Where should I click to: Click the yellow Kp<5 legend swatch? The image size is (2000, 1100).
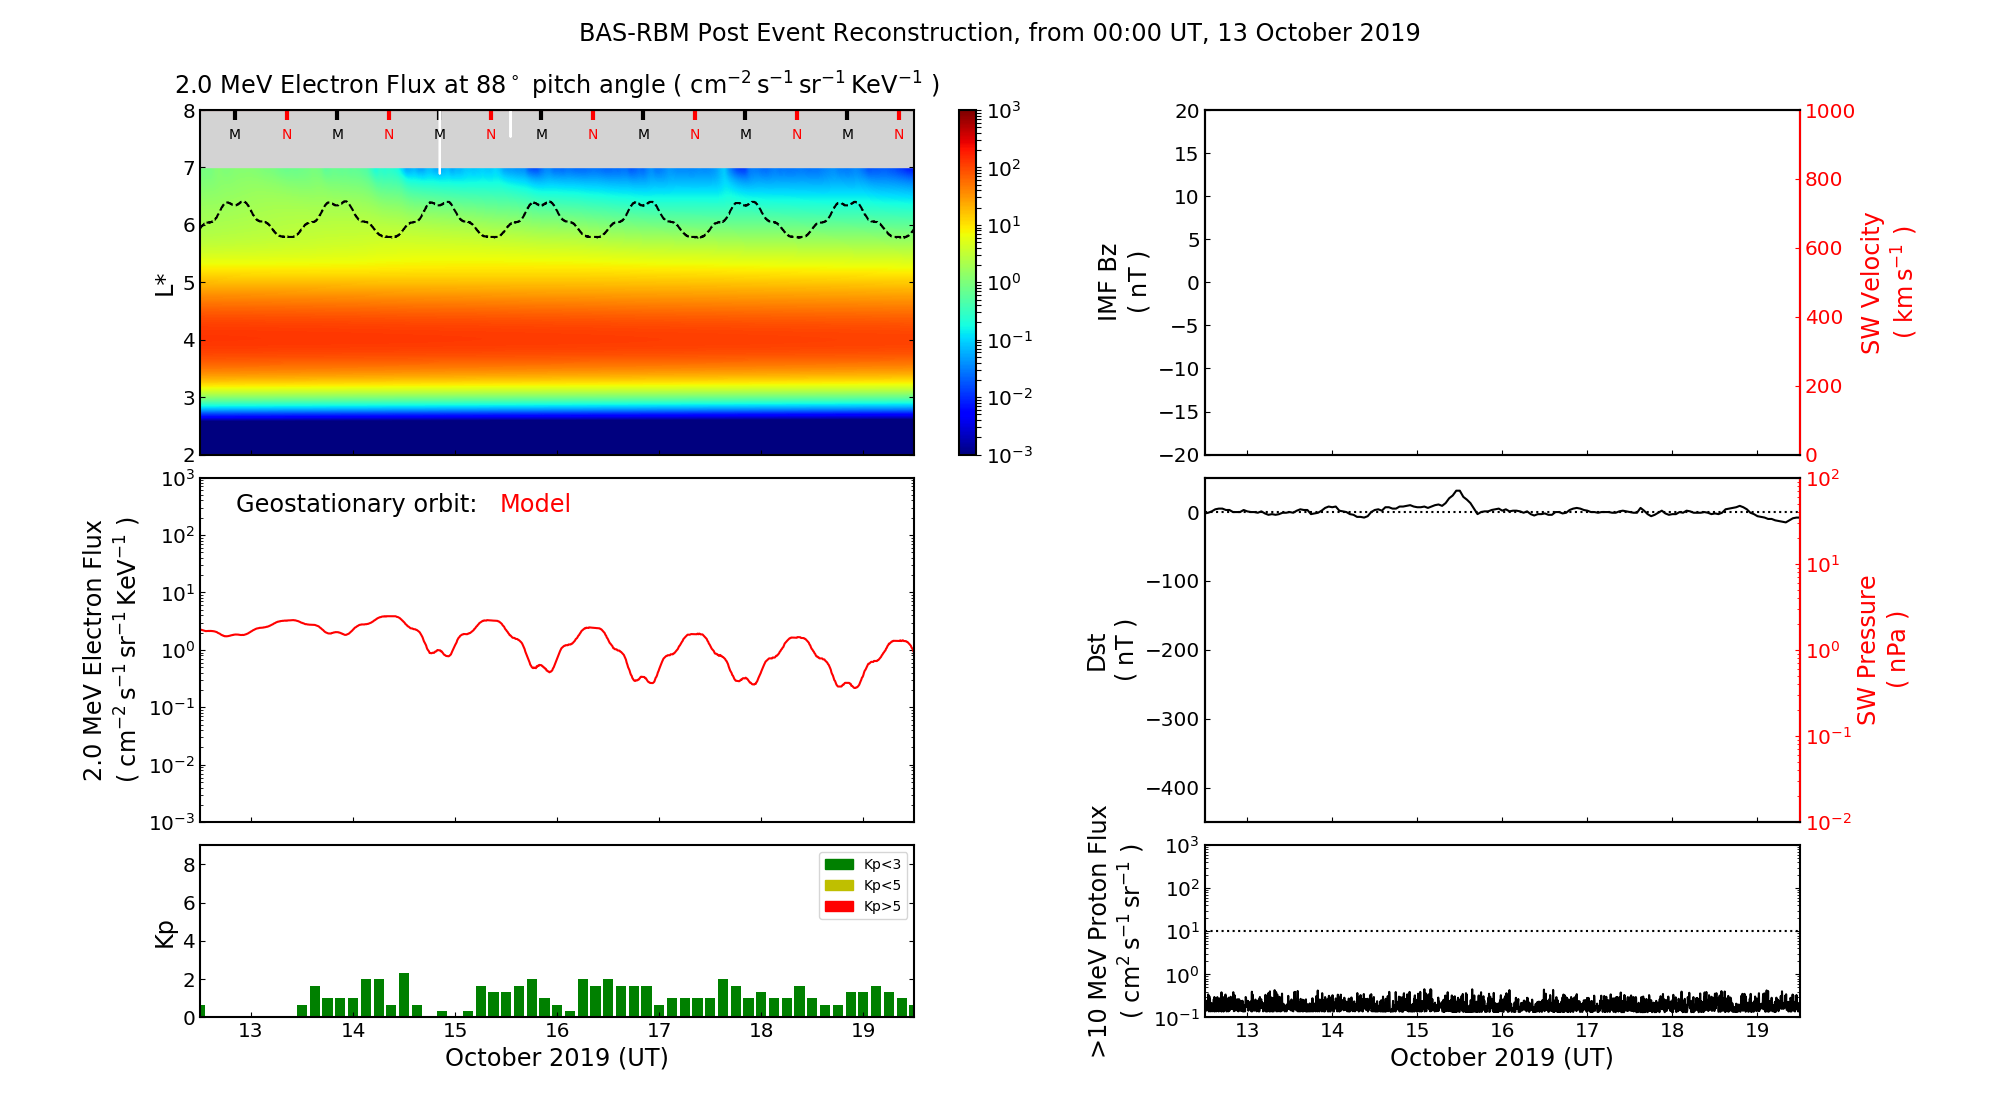click(x=839, y=885)
